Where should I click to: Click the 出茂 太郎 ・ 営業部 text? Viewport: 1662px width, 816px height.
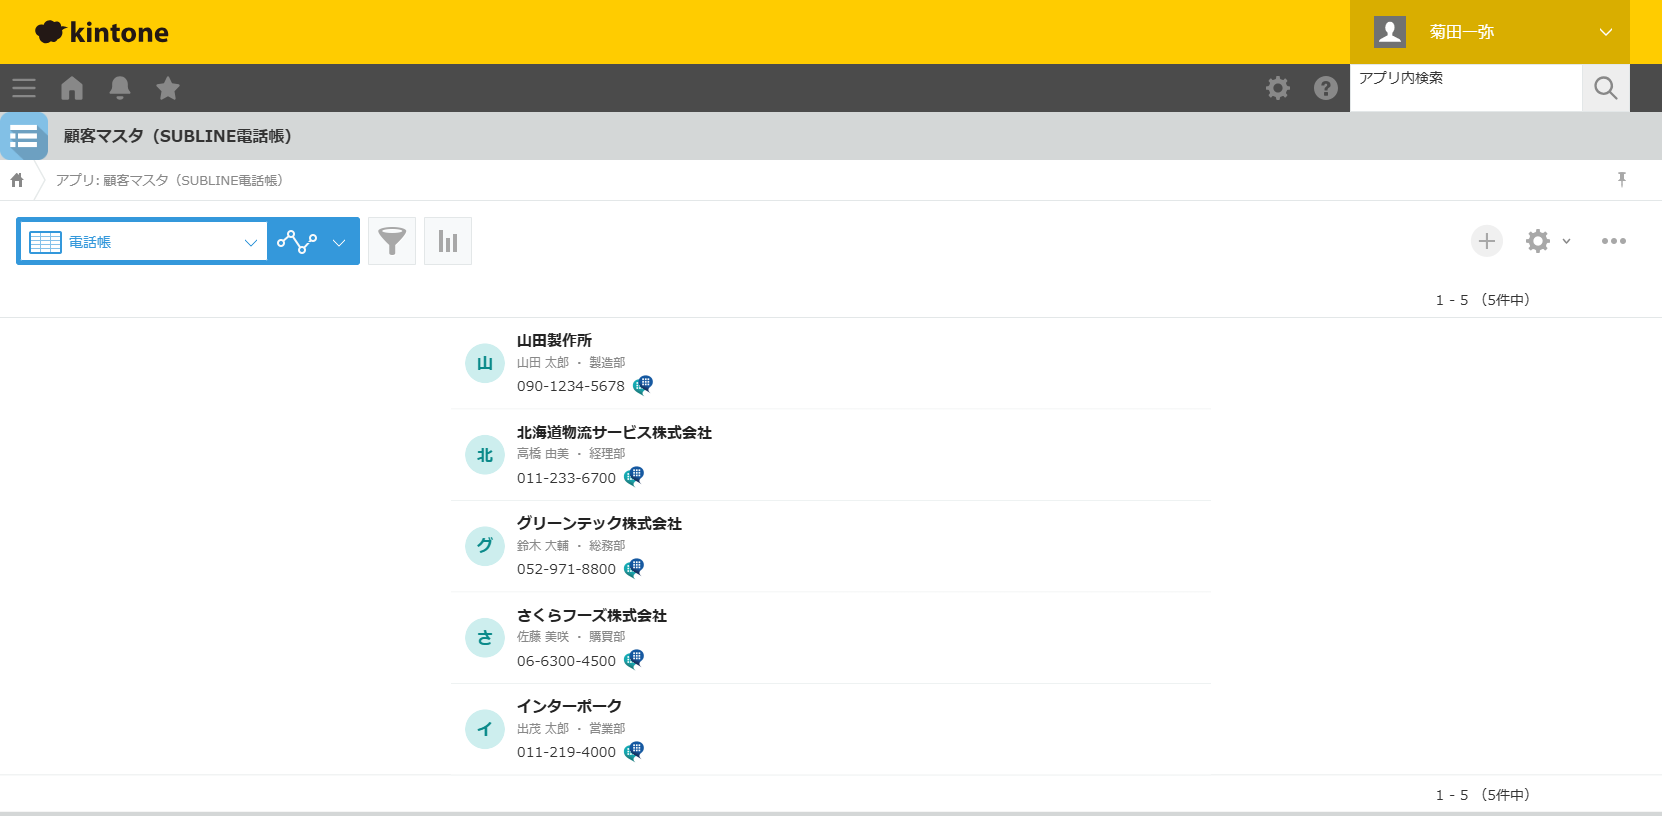point(571,728)
